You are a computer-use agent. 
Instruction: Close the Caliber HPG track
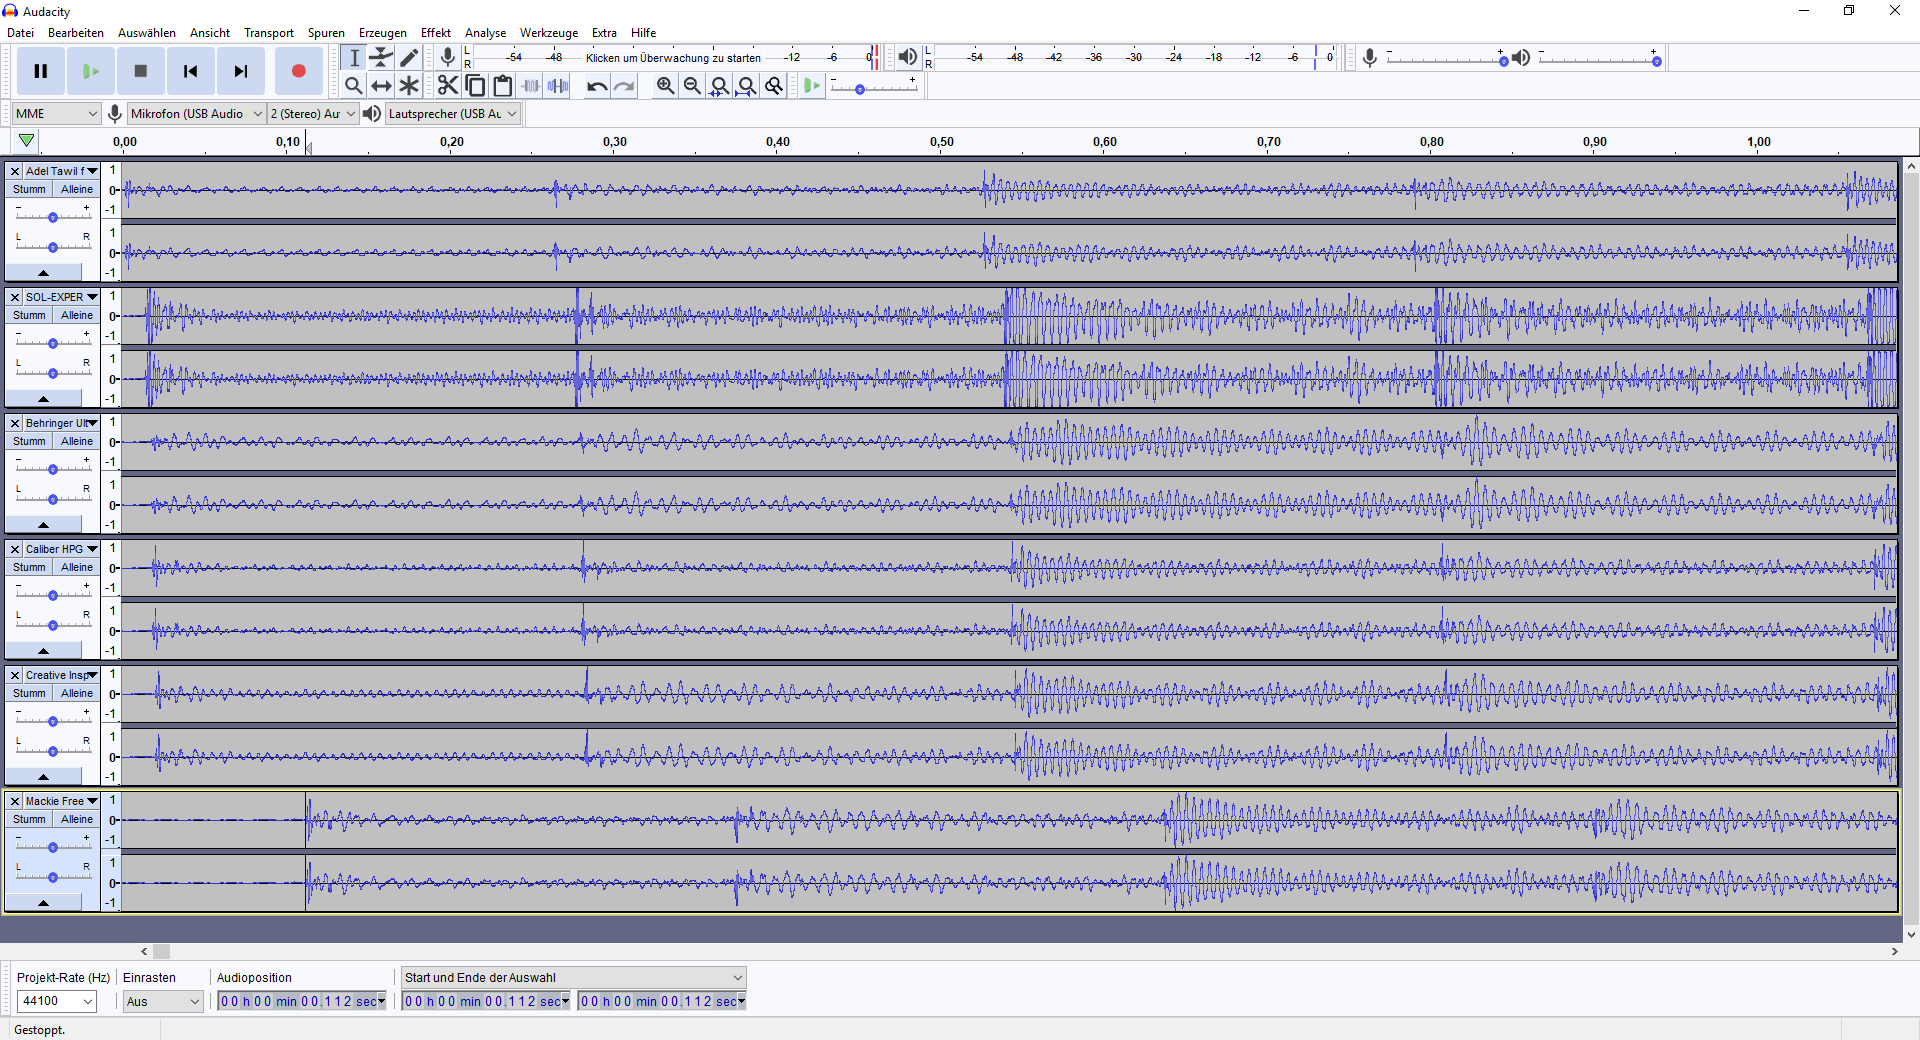pos(15,549)
